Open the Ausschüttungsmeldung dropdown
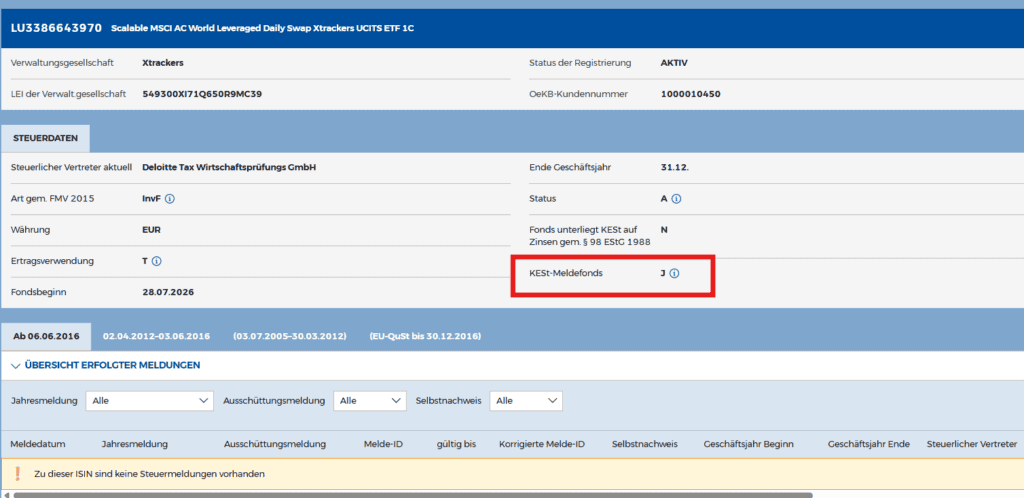 (x=370, y=401)
